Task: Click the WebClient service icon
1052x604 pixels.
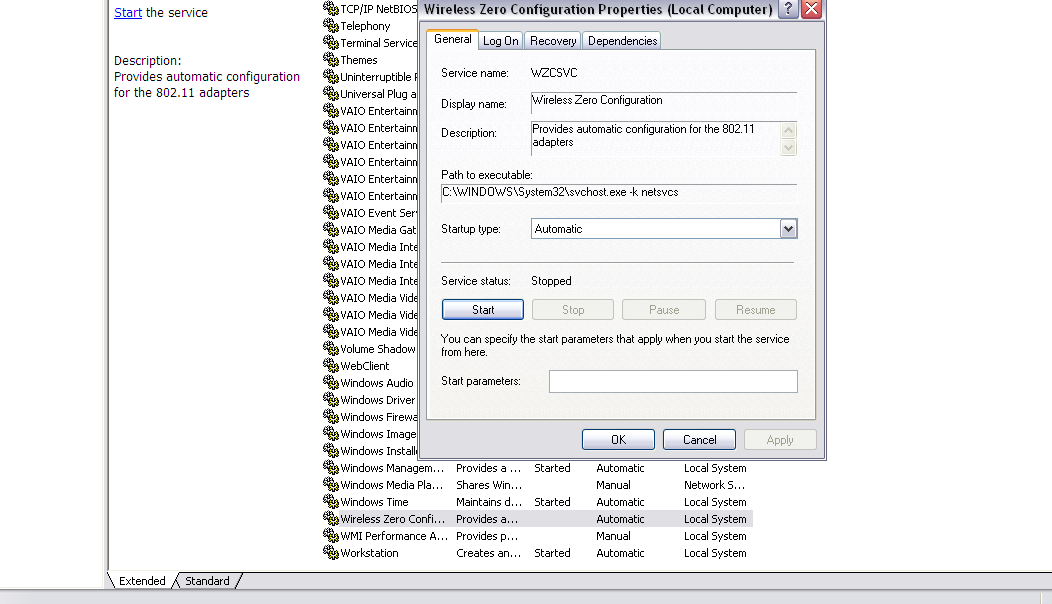Action: (331, 366)
